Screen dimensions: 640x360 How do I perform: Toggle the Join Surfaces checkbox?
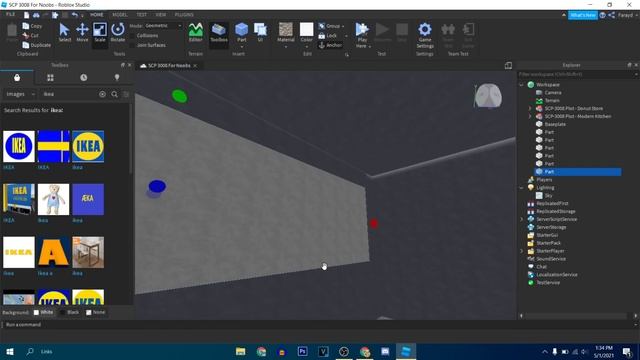(132, 45)
